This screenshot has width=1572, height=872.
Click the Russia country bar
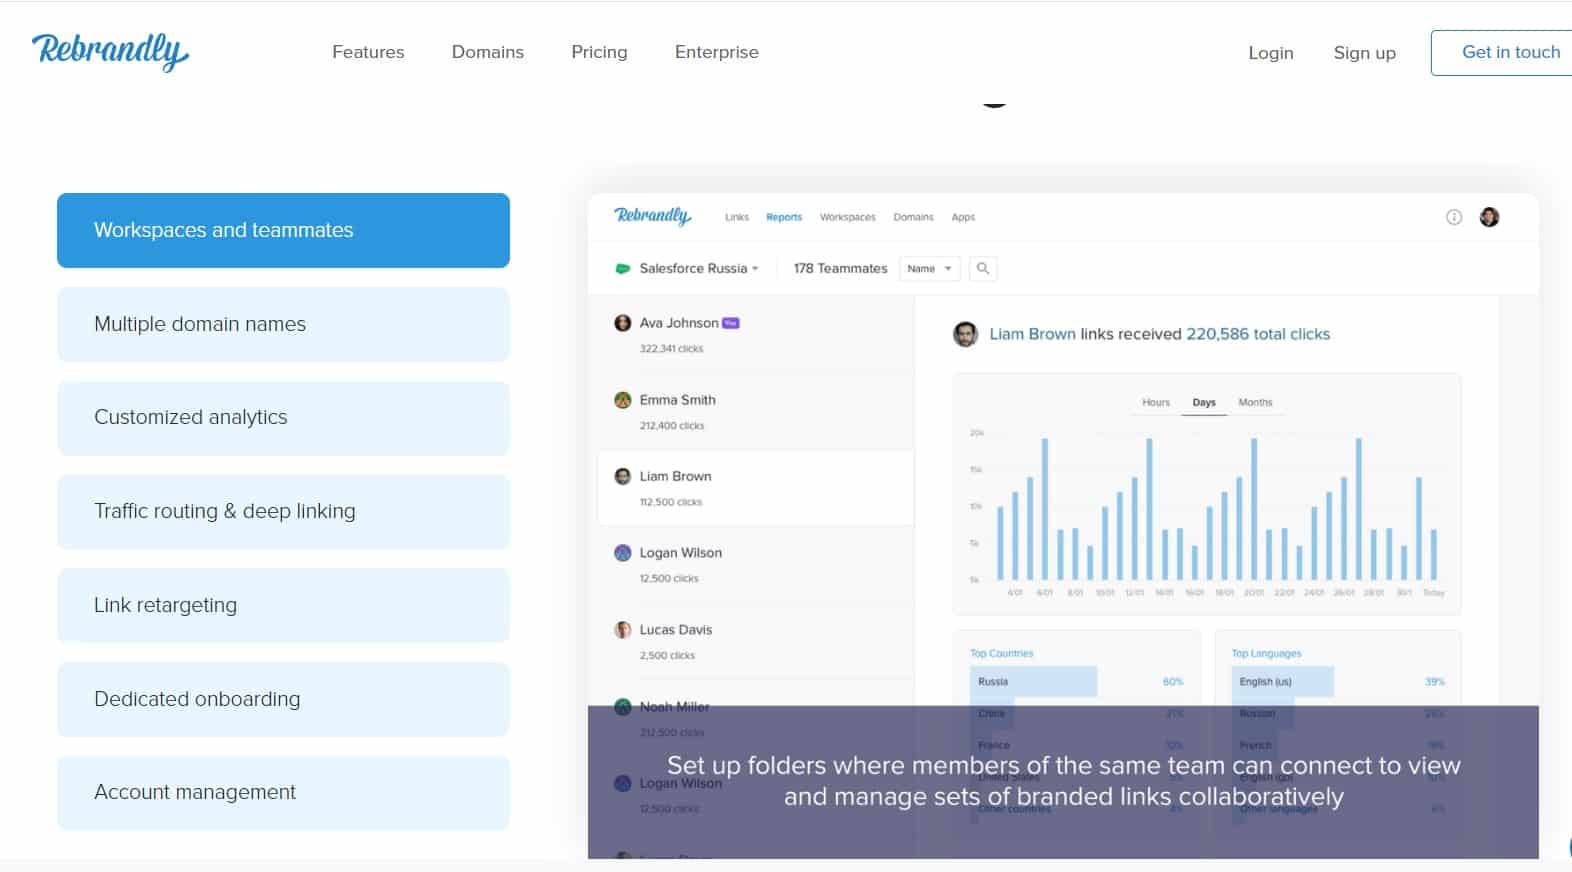(x=1033, y=681)
